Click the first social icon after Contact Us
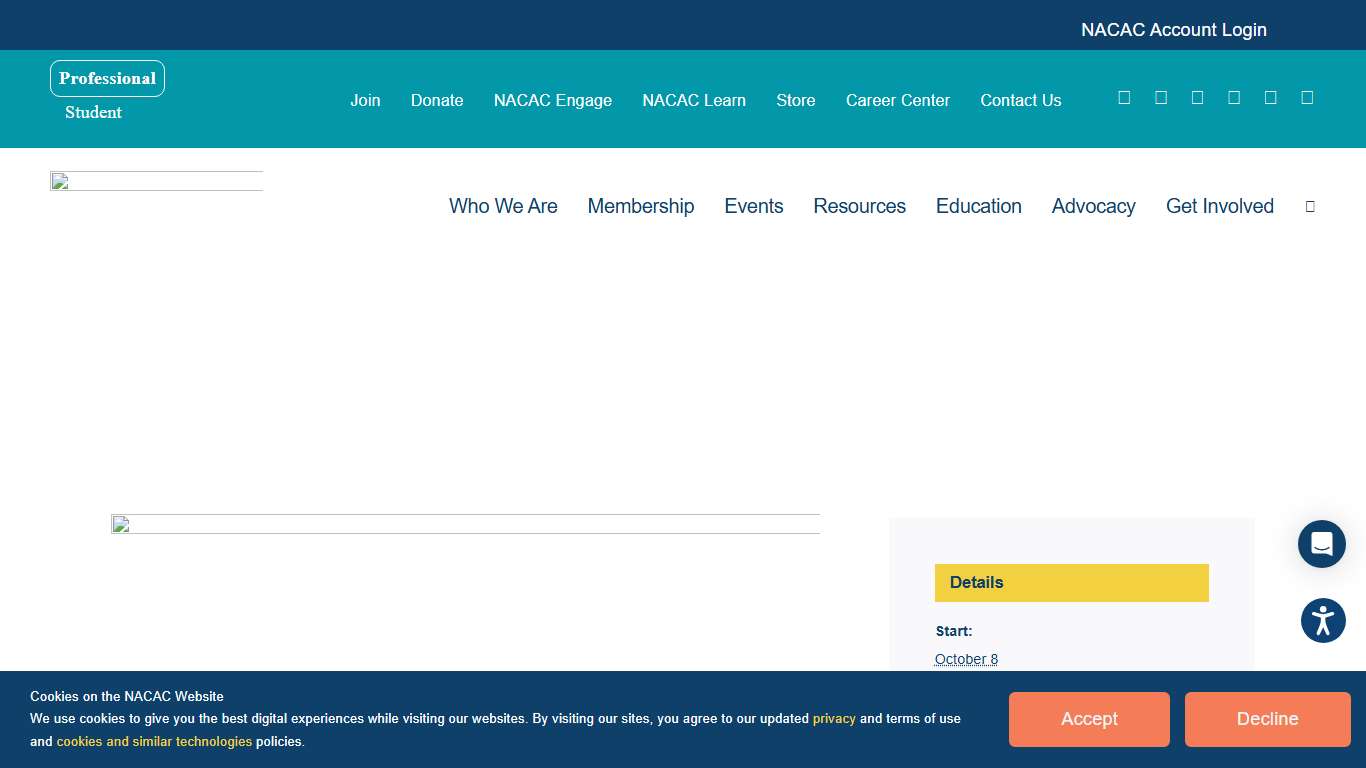 (1124, 97)
